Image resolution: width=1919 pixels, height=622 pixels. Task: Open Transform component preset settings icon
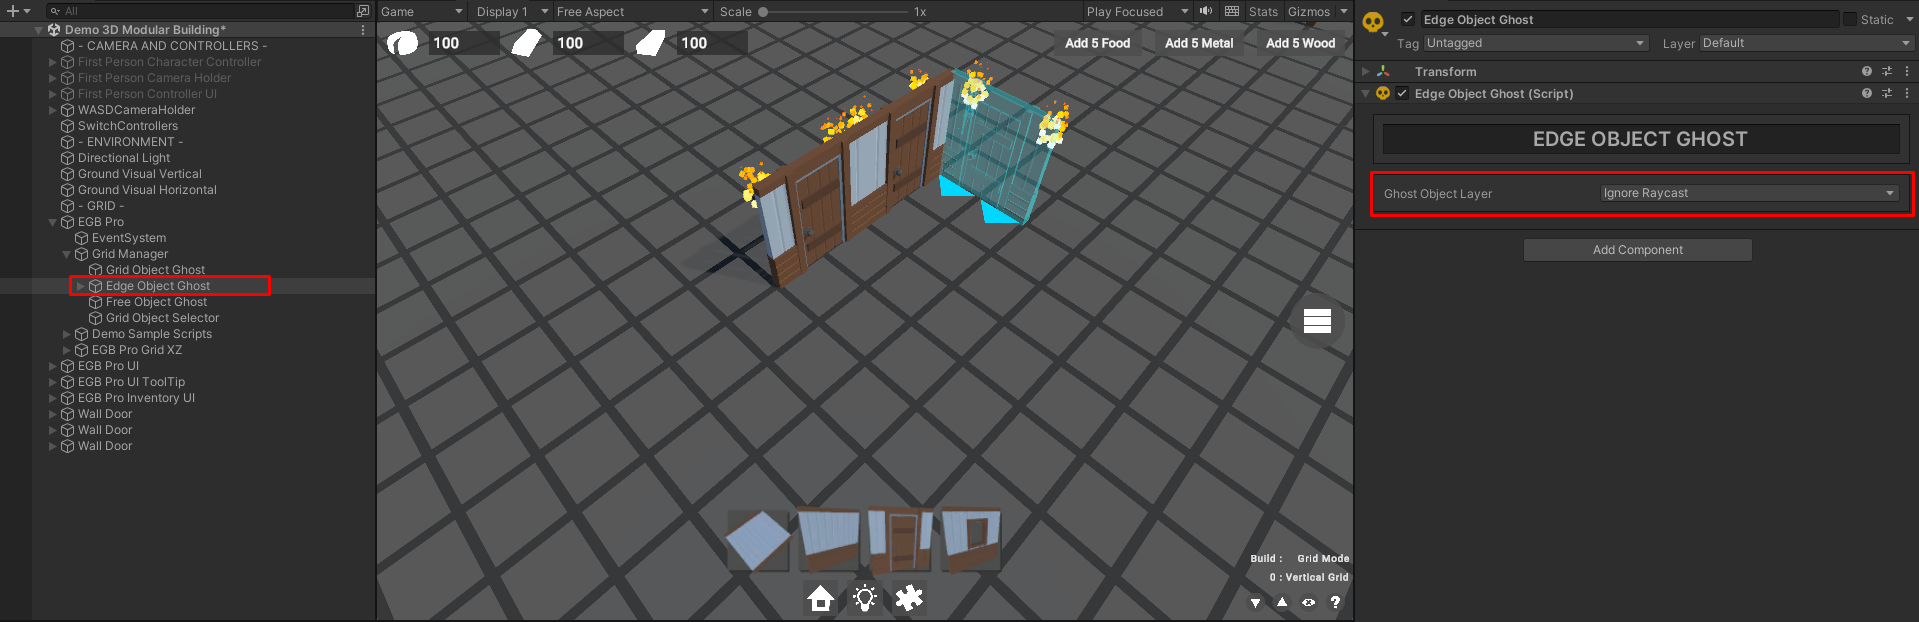click(1887, 72)
